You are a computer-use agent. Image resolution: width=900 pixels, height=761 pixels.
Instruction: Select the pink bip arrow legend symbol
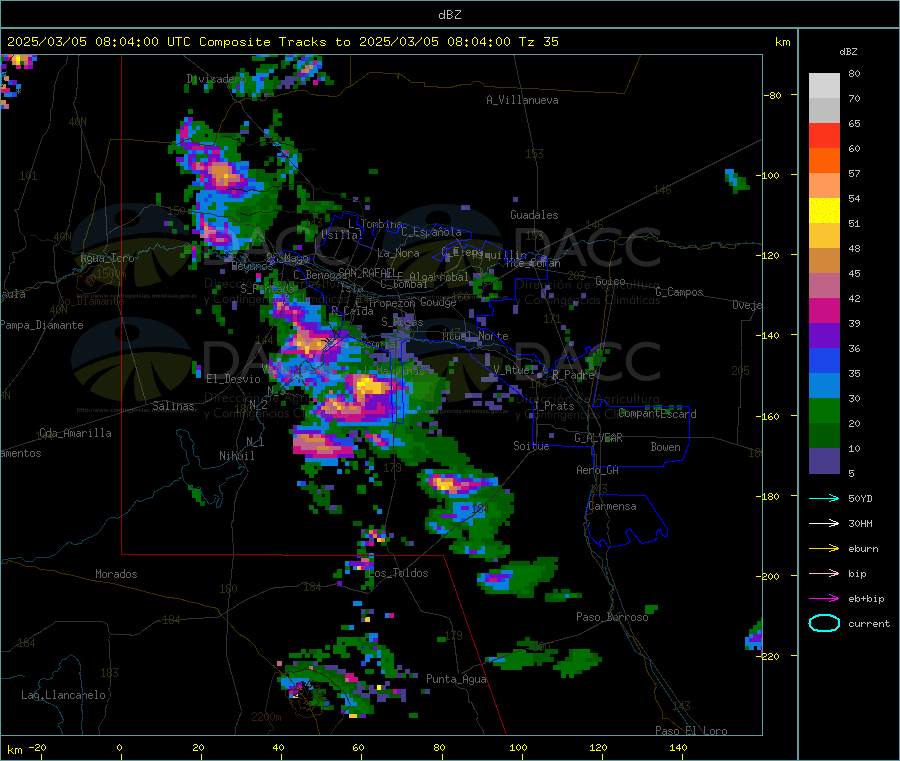pos(824,573)
